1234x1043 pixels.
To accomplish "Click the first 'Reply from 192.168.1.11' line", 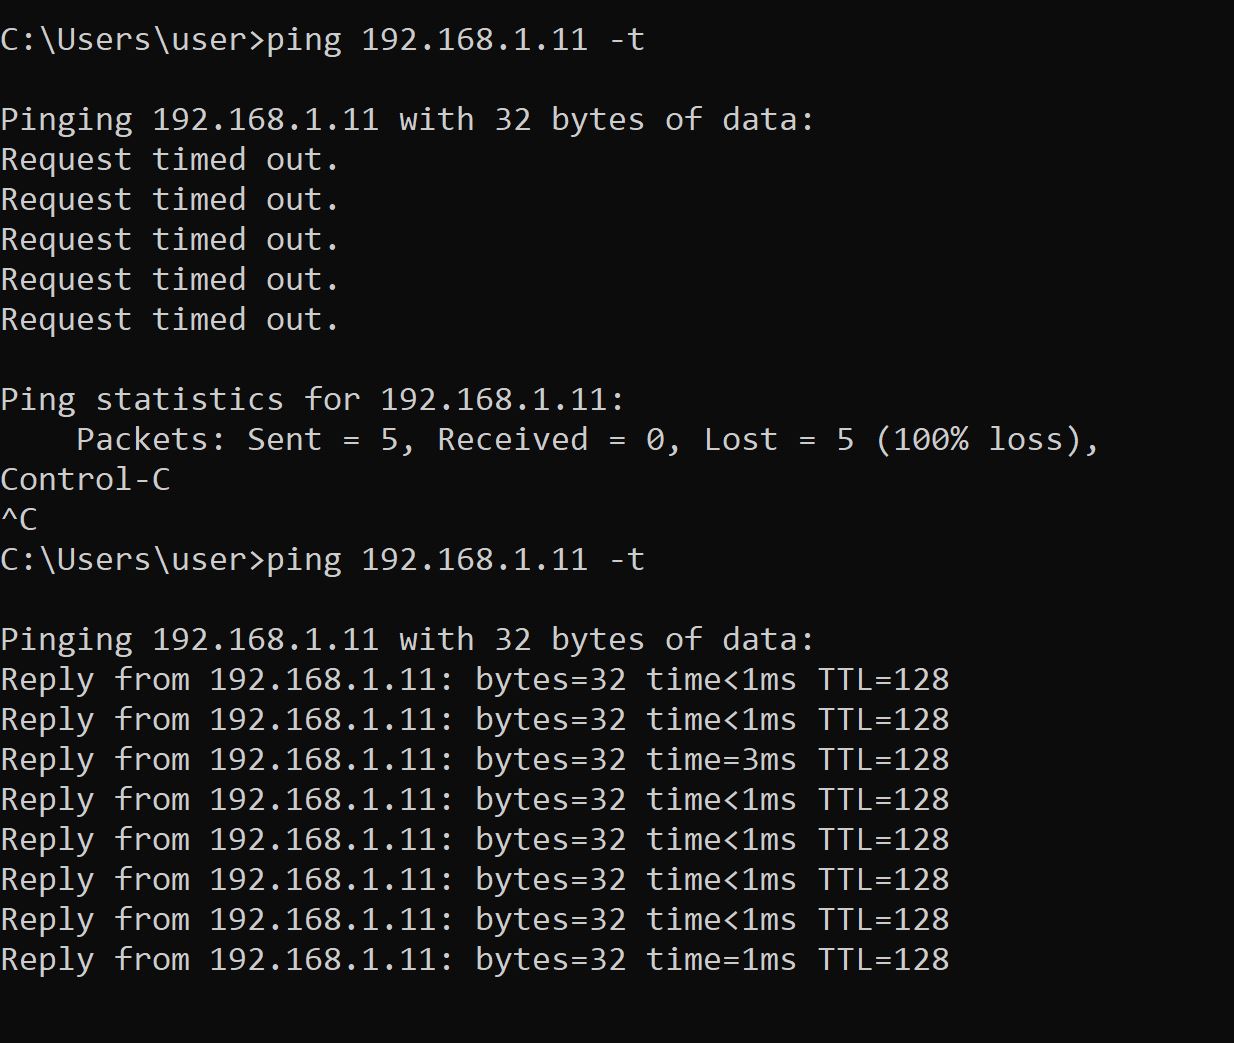I will (x=474, y=680).
